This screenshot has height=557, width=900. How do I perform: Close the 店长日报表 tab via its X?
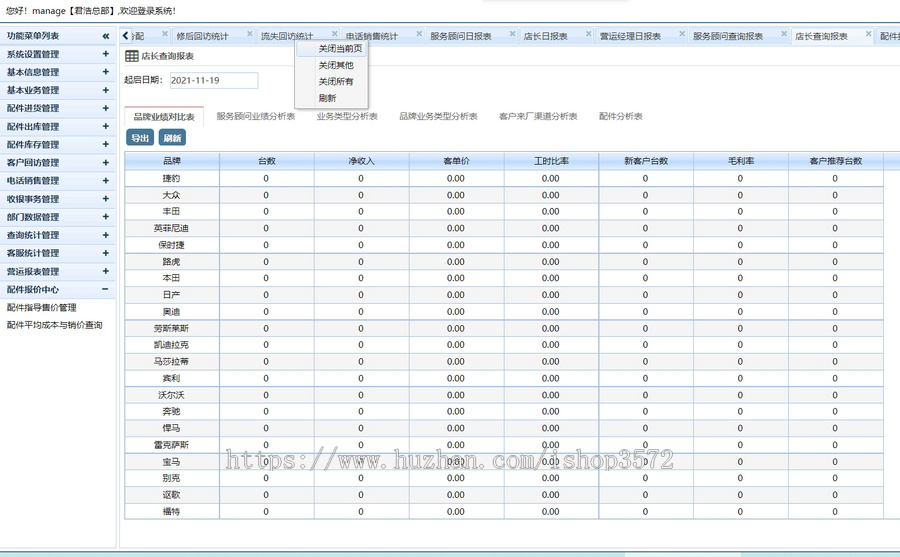coord(588,34)
